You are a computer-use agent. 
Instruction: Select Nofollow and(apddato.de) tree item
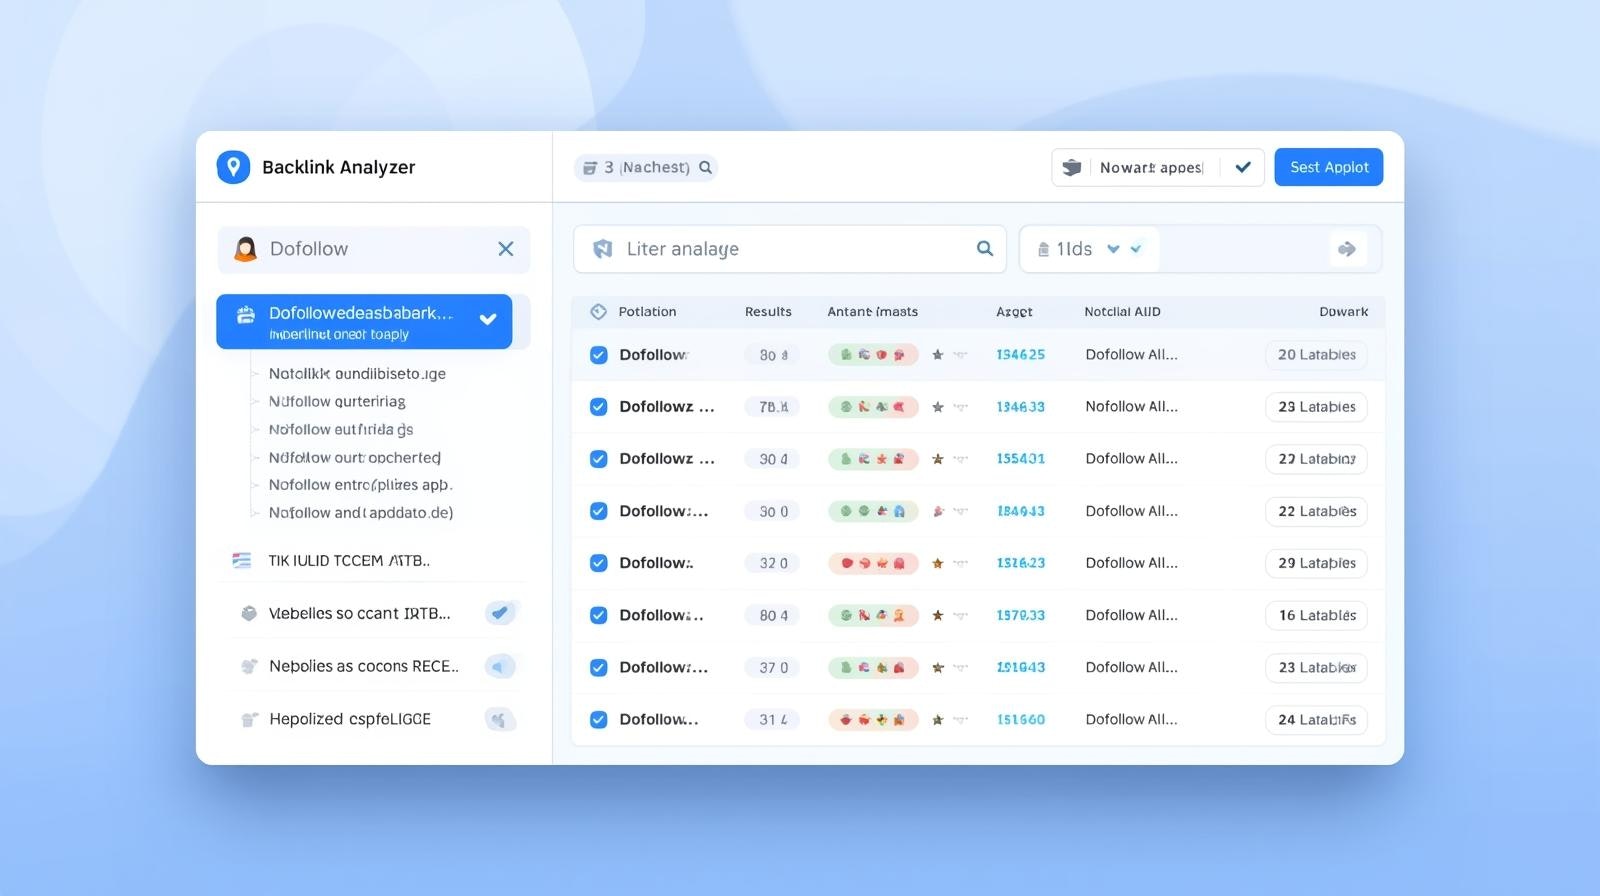(361, 513)
